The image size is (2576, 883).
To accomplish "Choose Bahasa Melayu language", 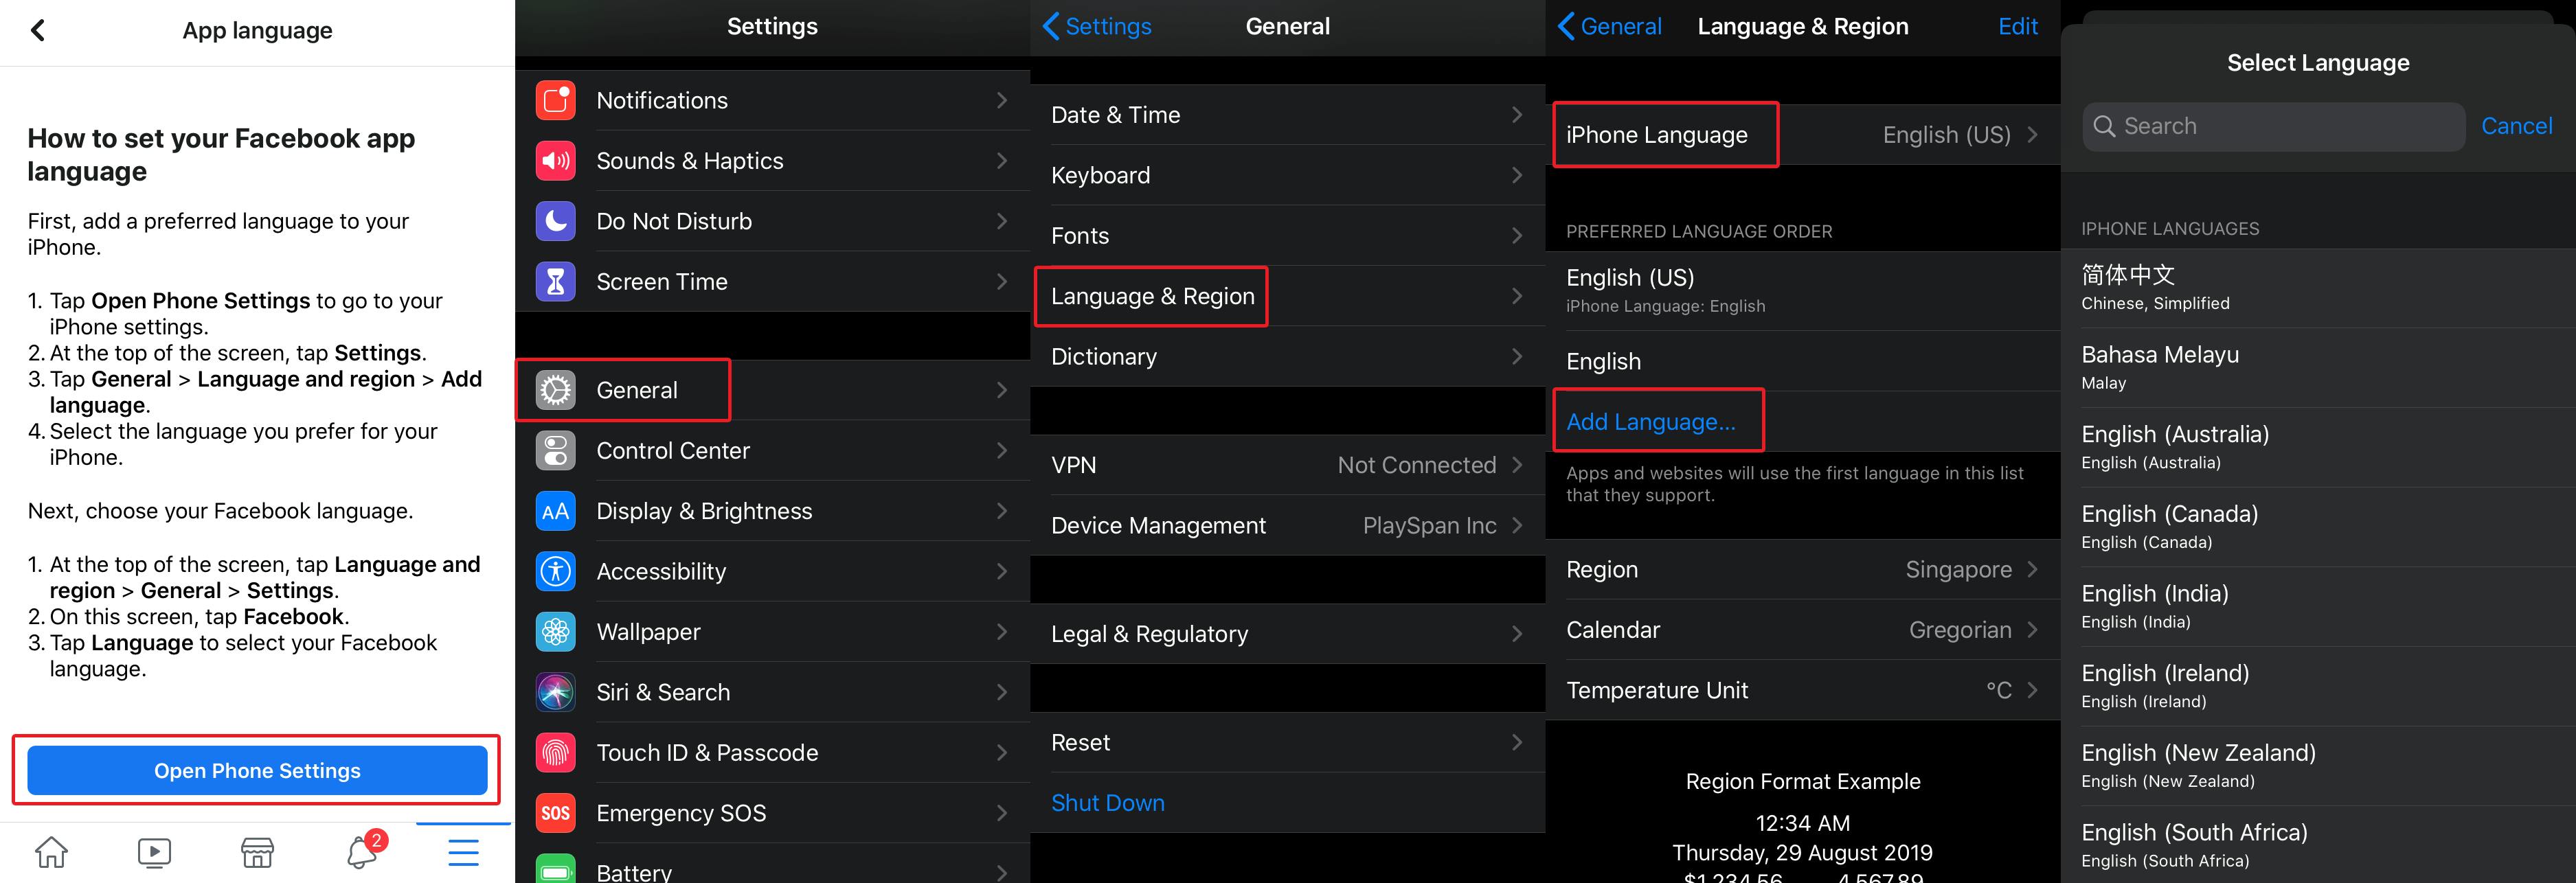I will [x=2318, y=367].
